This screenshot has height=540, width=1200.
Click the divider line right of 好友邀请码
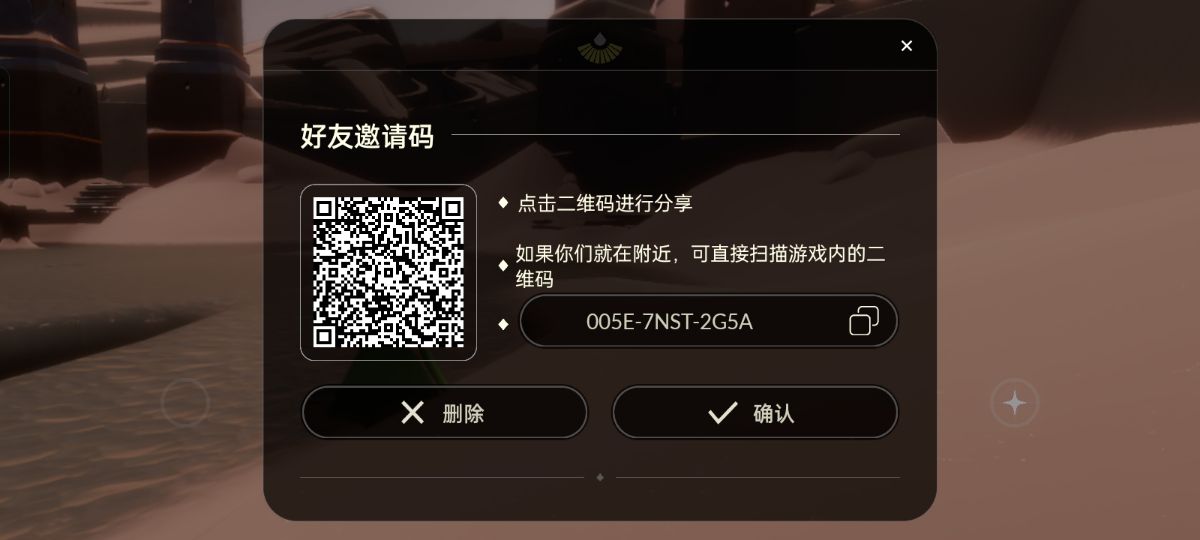[675, 134]
